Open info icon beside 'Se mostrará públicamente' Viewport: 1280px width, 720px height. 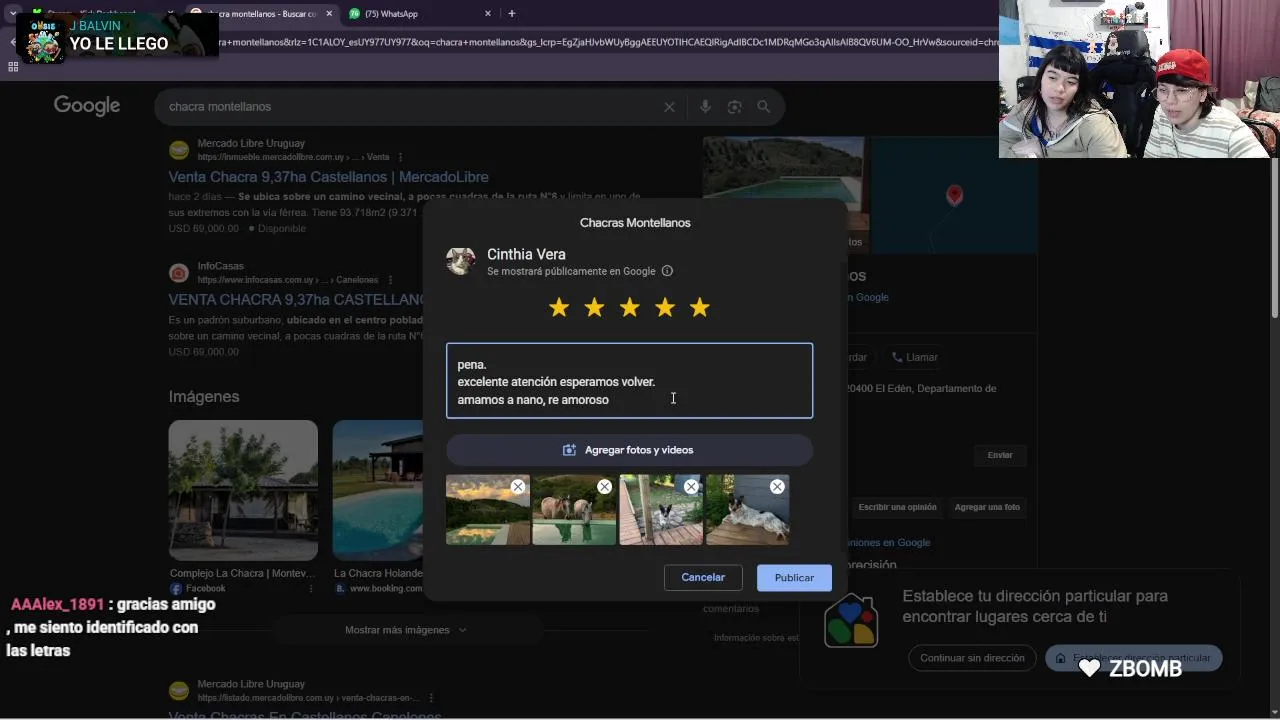(667, 271)
